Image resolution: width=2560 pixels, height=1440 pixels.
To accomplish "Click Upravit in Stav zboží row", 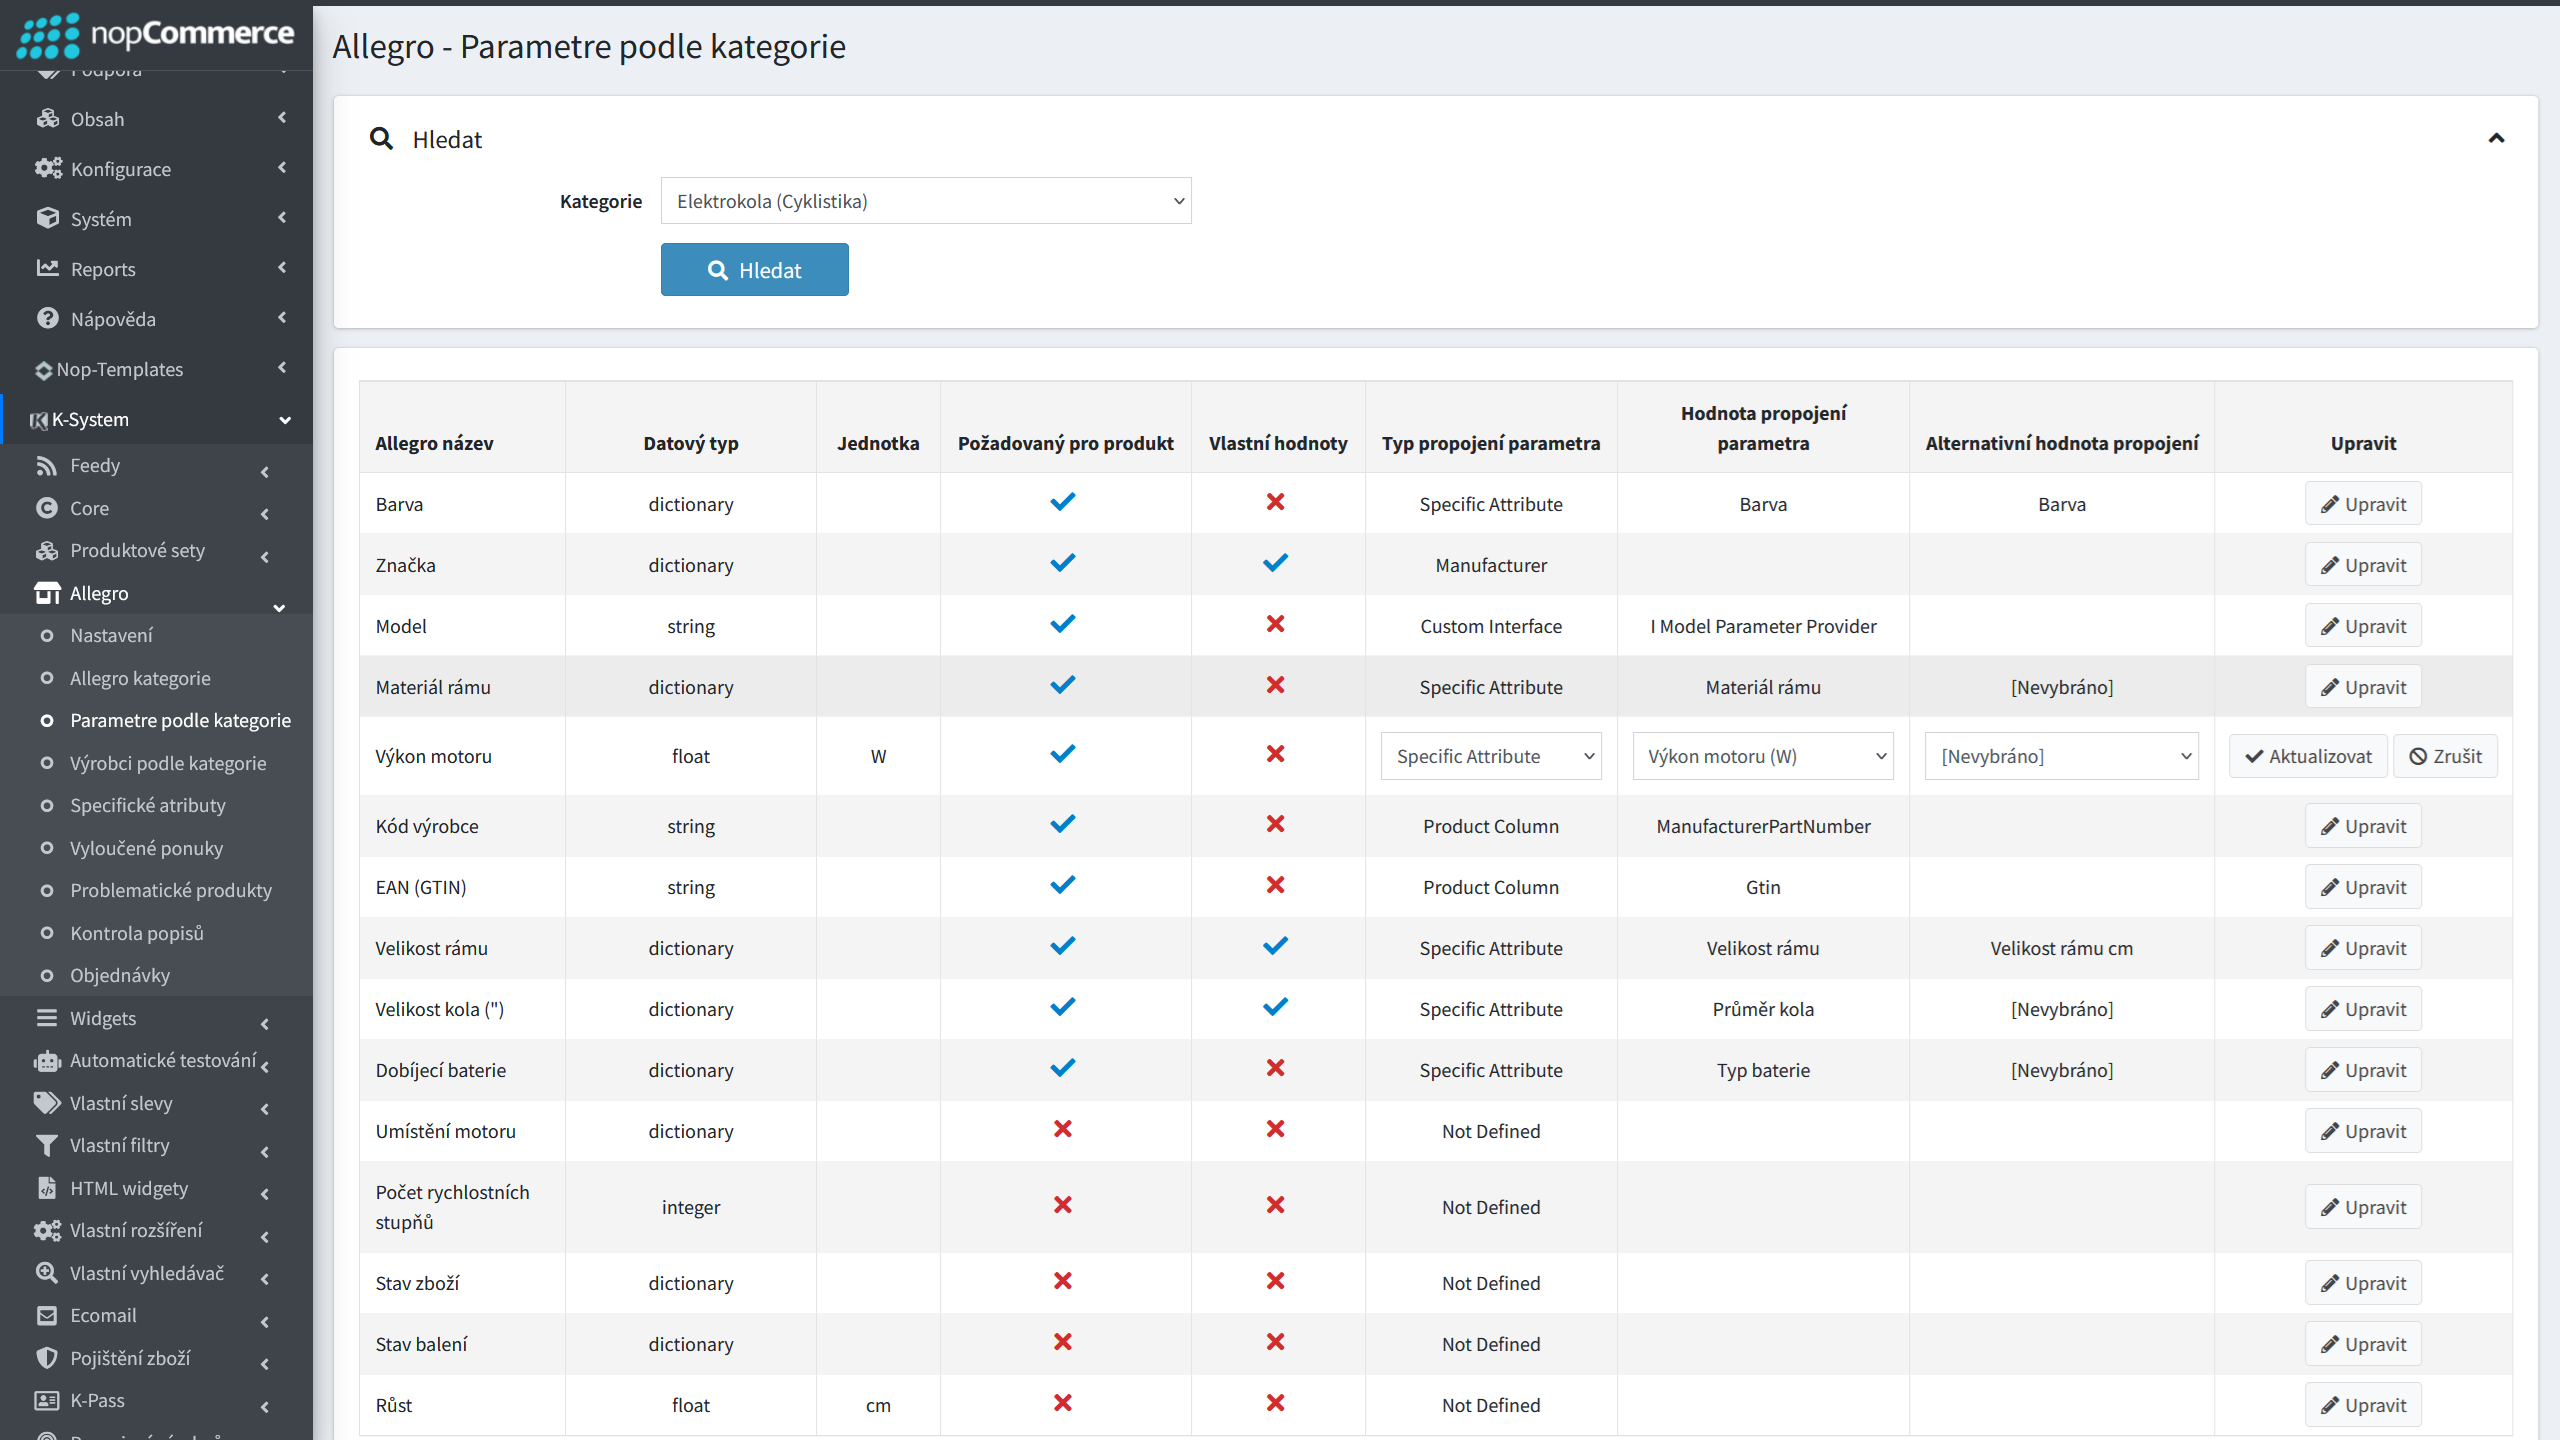I will pos(2363,1283).
